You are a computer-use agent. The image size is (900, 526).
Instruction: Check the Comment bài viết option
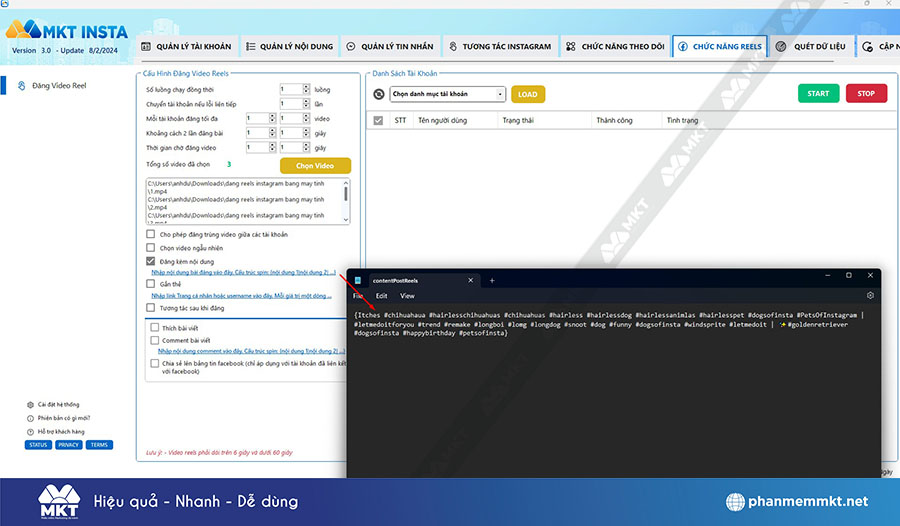154,340
